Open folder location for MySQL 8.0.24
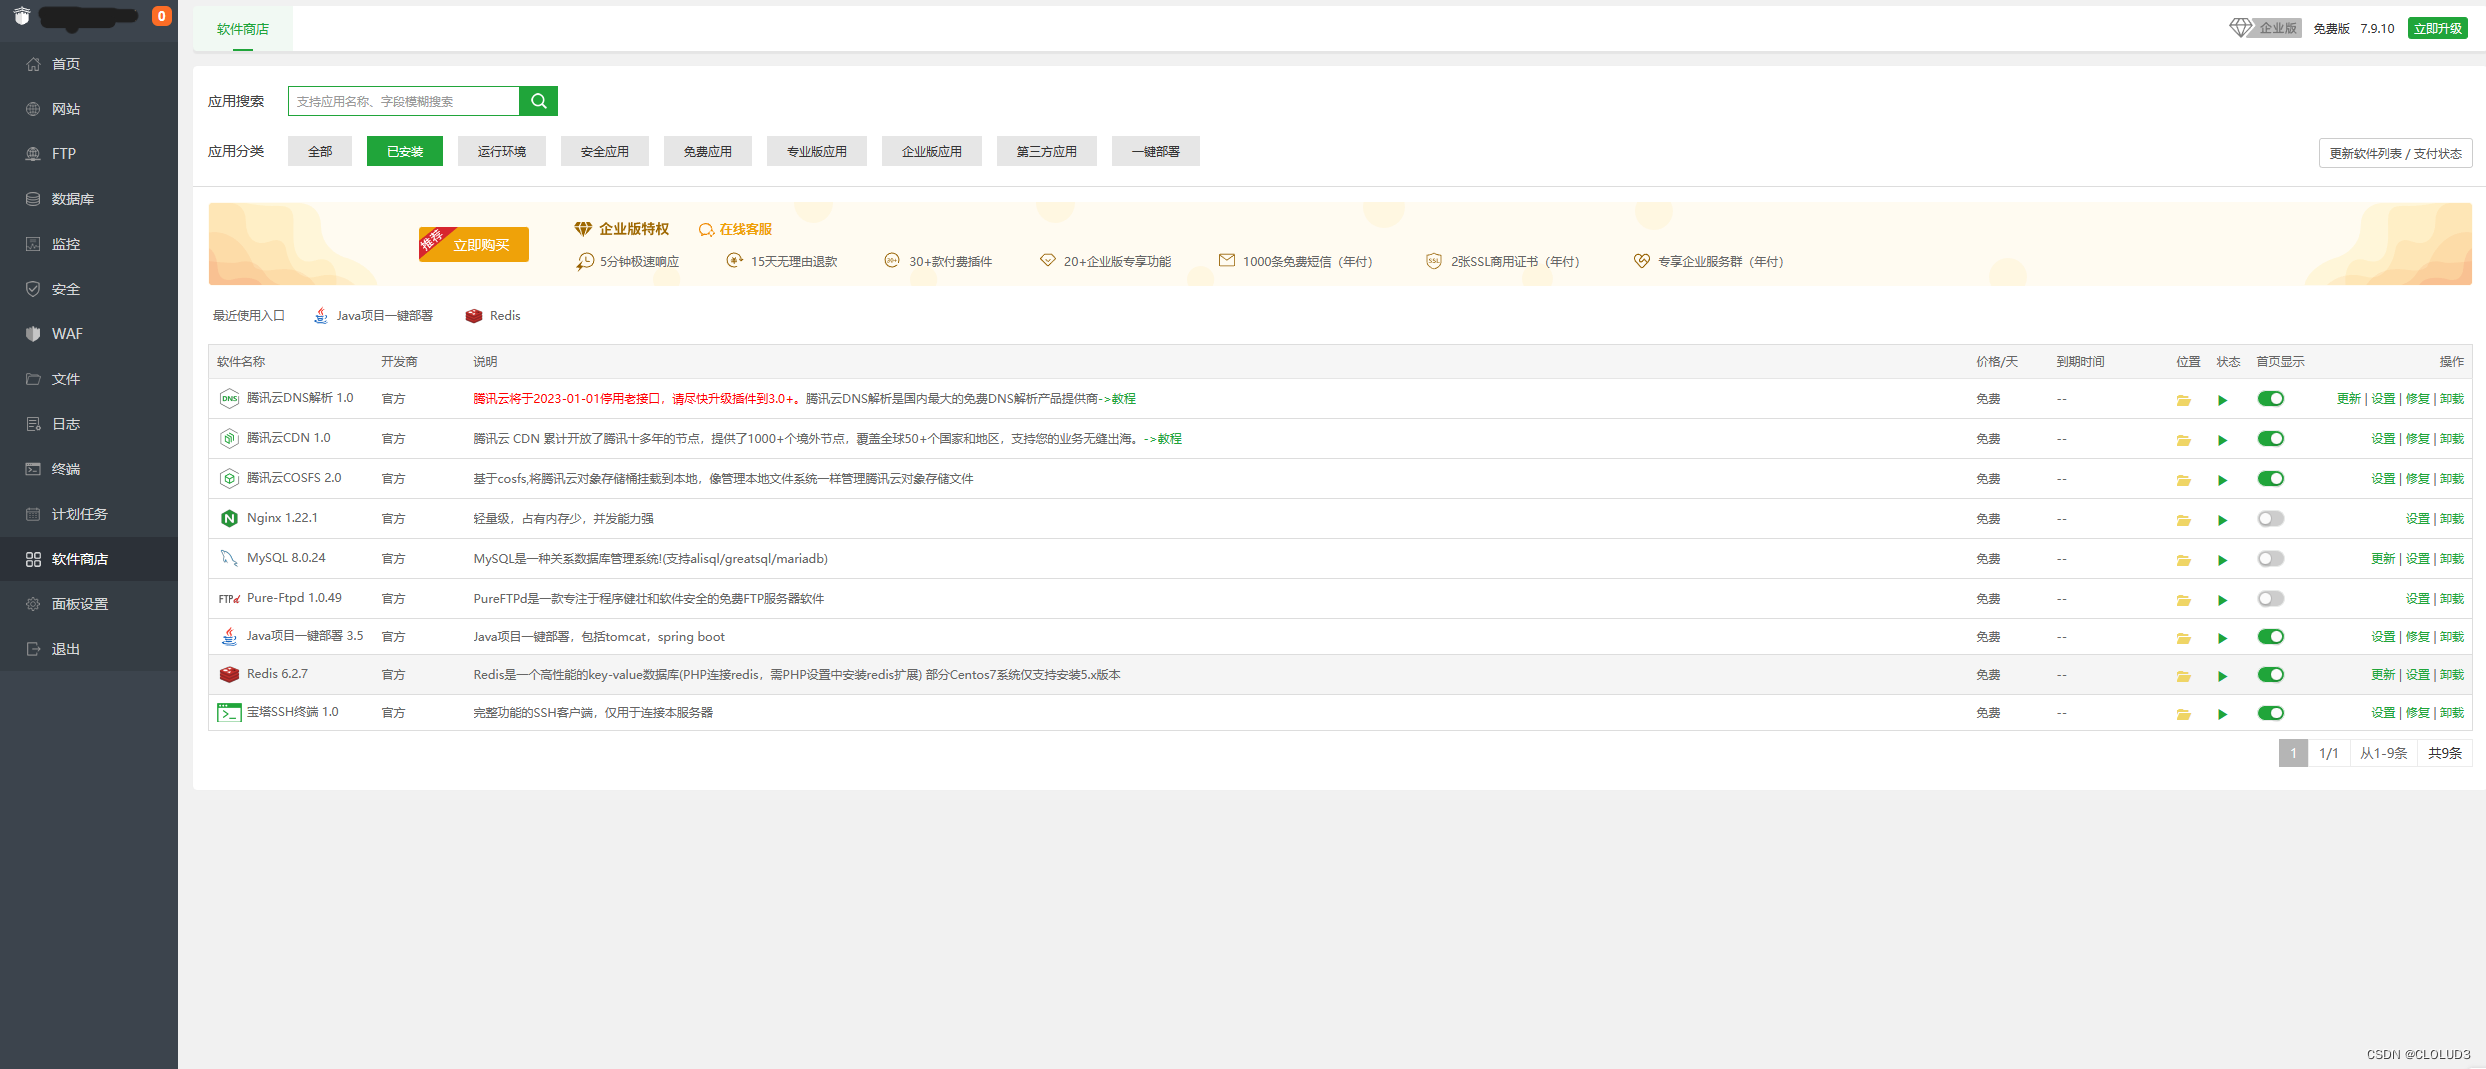2486x1069 pixels. point(2183,560)
